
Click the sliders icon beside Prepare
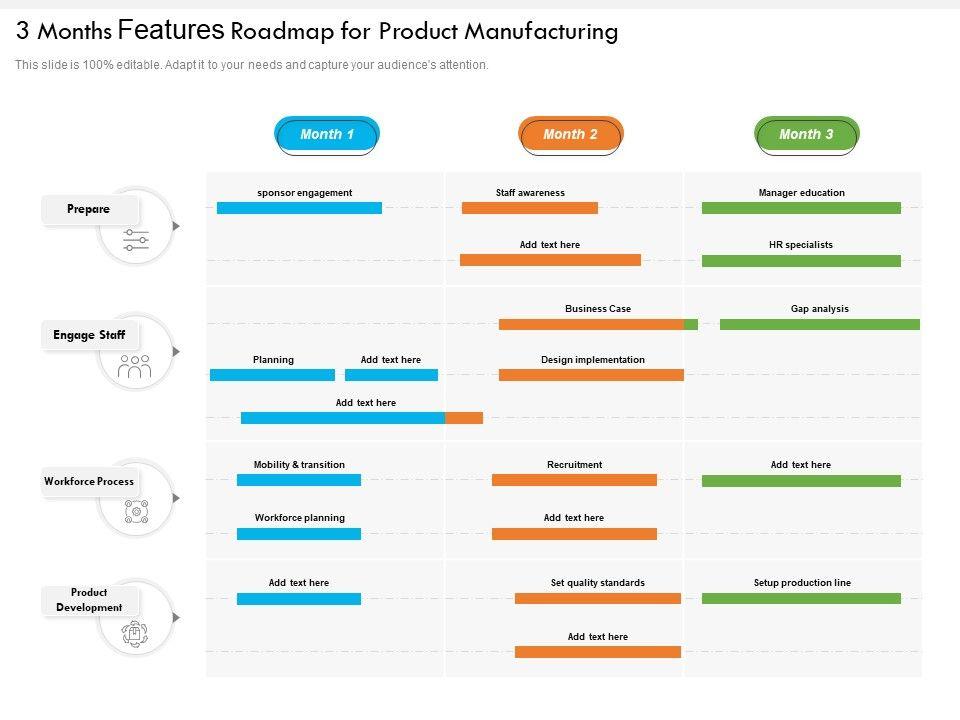pos(136,240)
